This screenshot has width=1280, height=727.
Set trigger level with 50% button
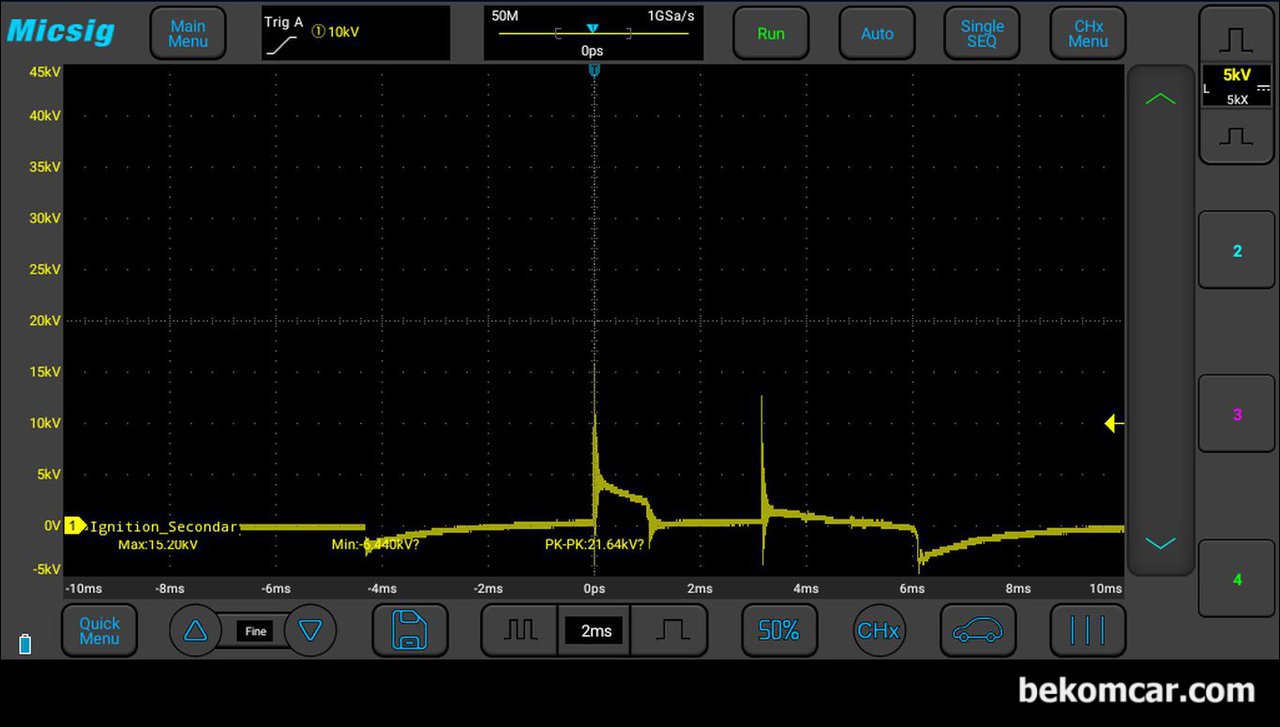pos(778,631)
